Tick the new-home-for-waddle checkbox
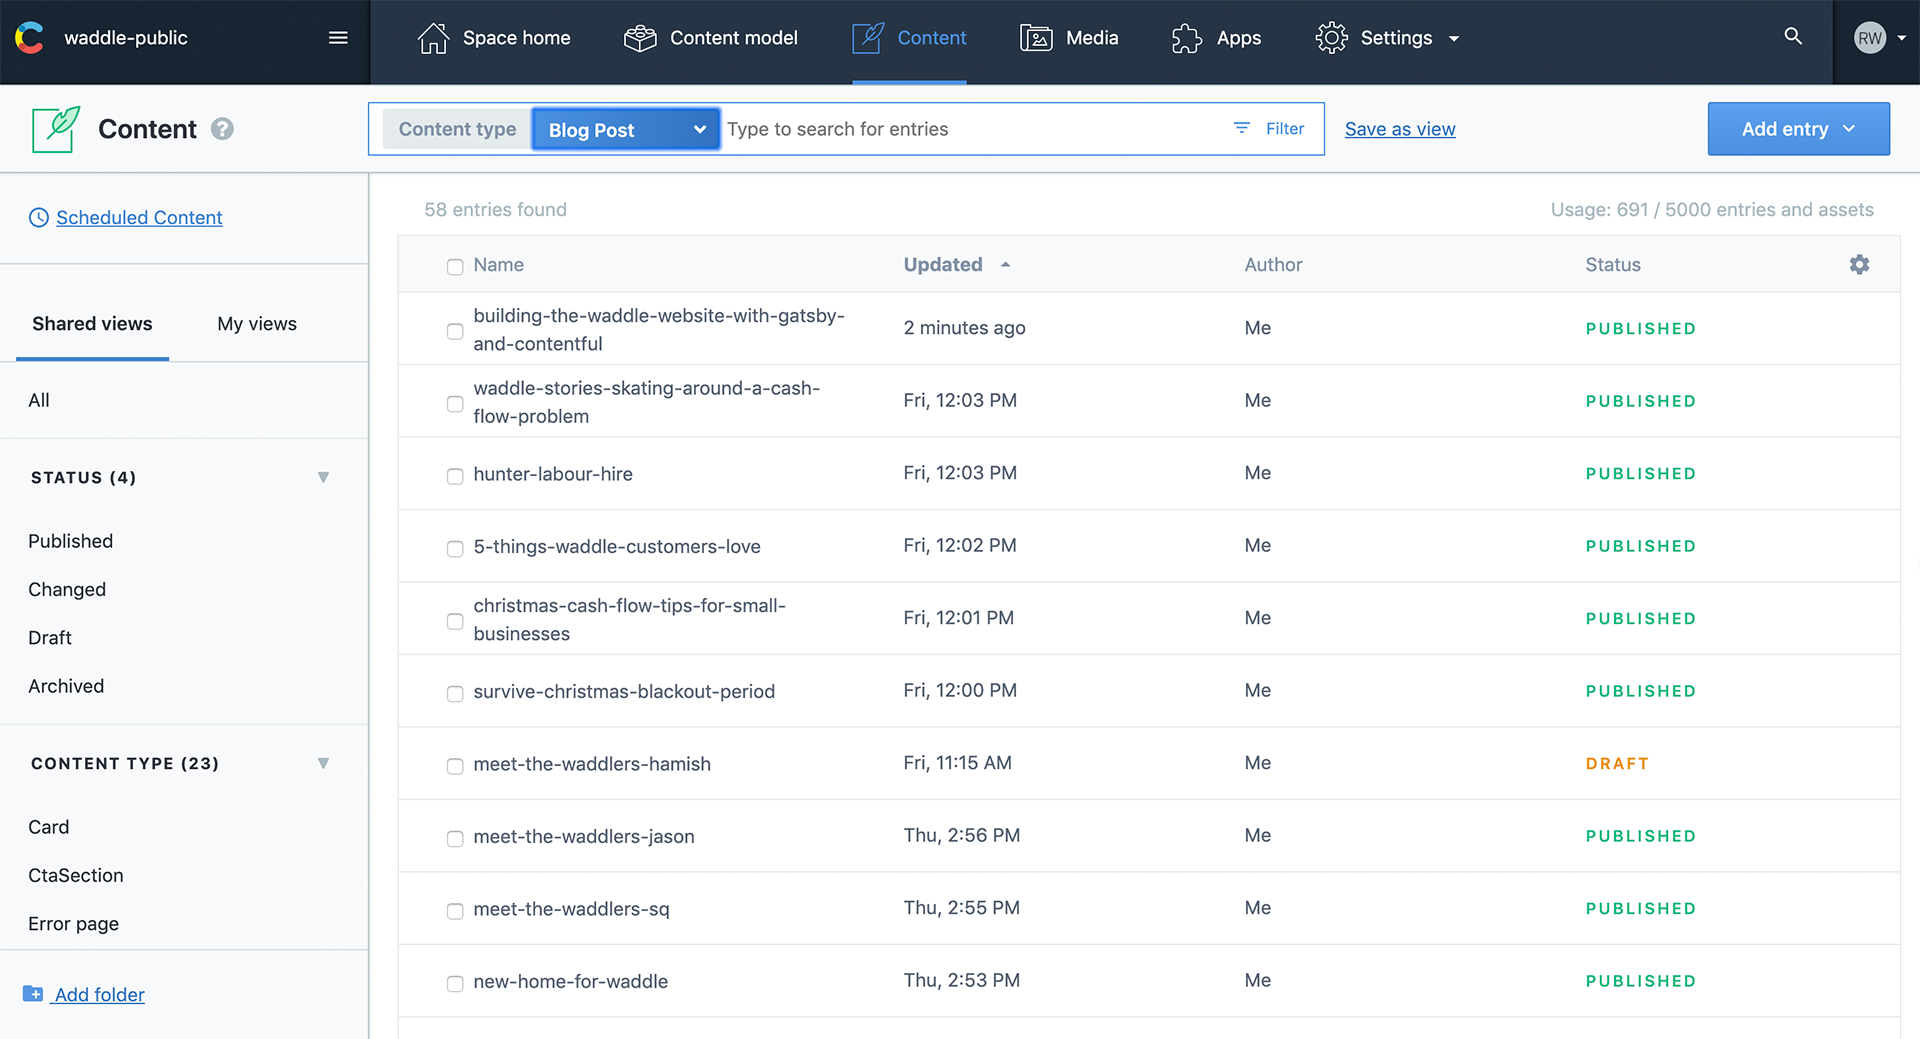The height and width of the screenshot is (1039, 1920). [455, 984]
